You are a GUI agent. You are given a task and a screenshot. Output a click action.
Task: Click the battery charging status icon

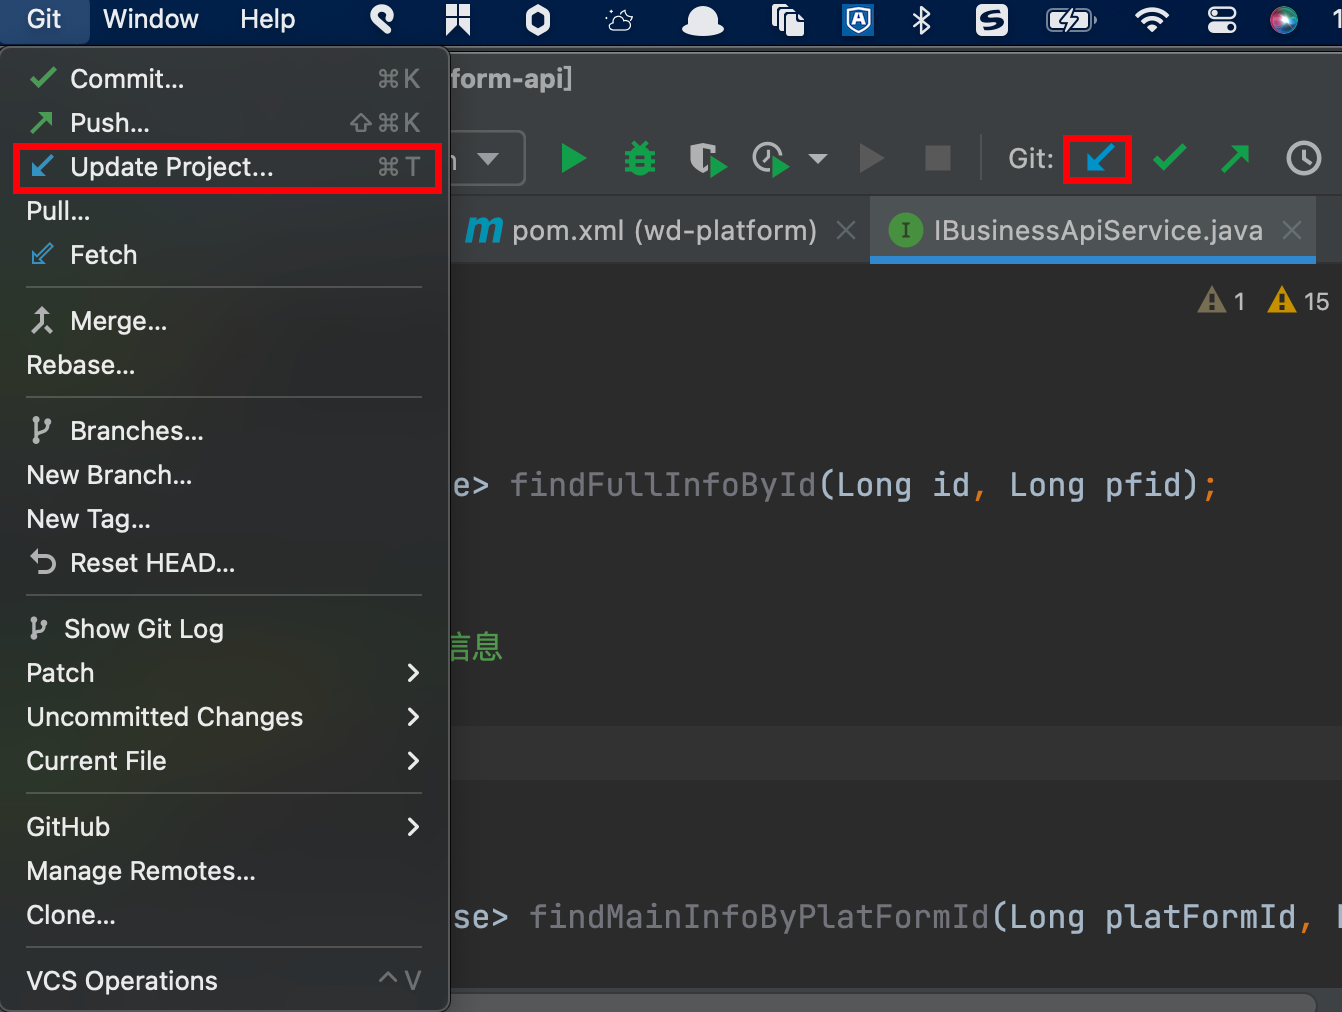1071,20
